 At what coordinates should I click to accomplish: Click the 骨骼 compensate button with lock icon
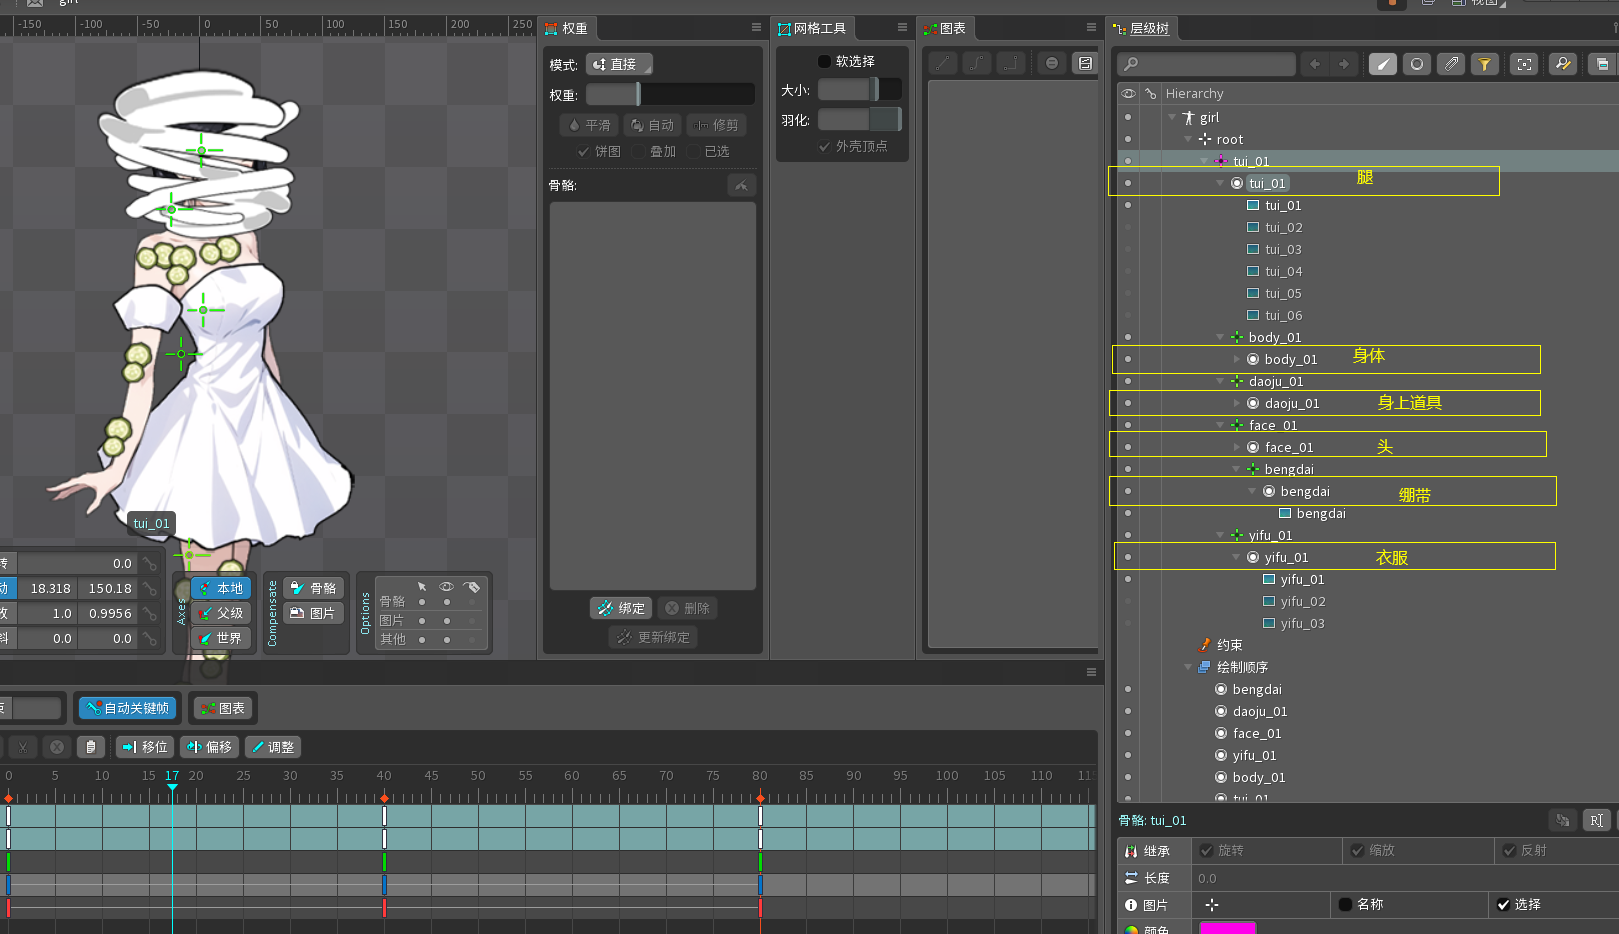tap(313, 588)
